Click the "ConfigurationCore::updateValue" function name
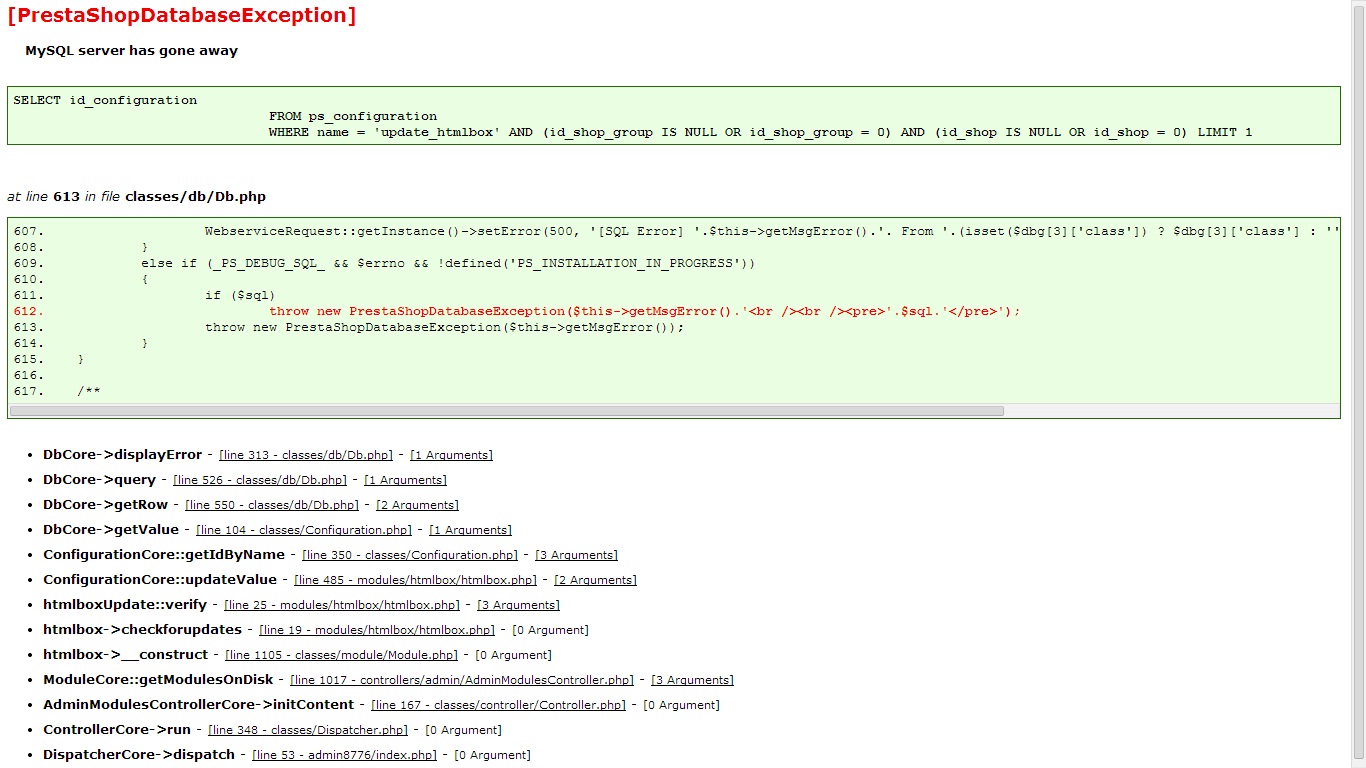The image size is (1366, 768). (160, 580)
